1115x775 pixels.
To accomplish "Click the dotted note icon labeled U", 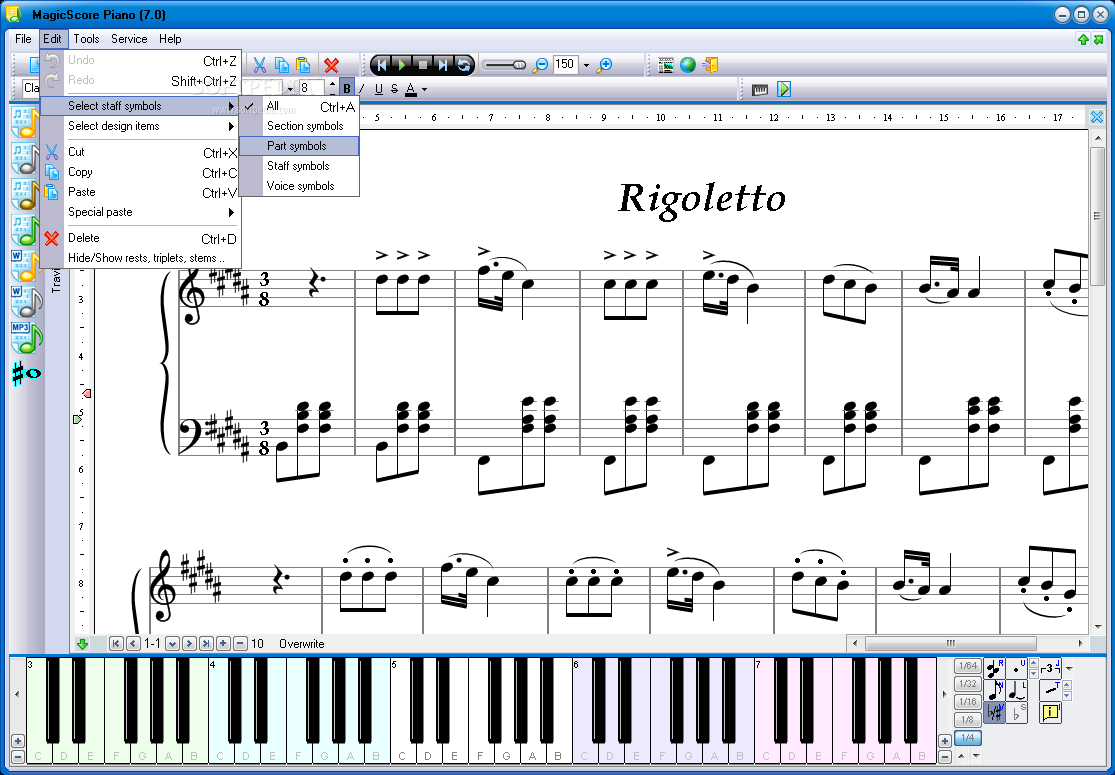I will point(1018,669).
